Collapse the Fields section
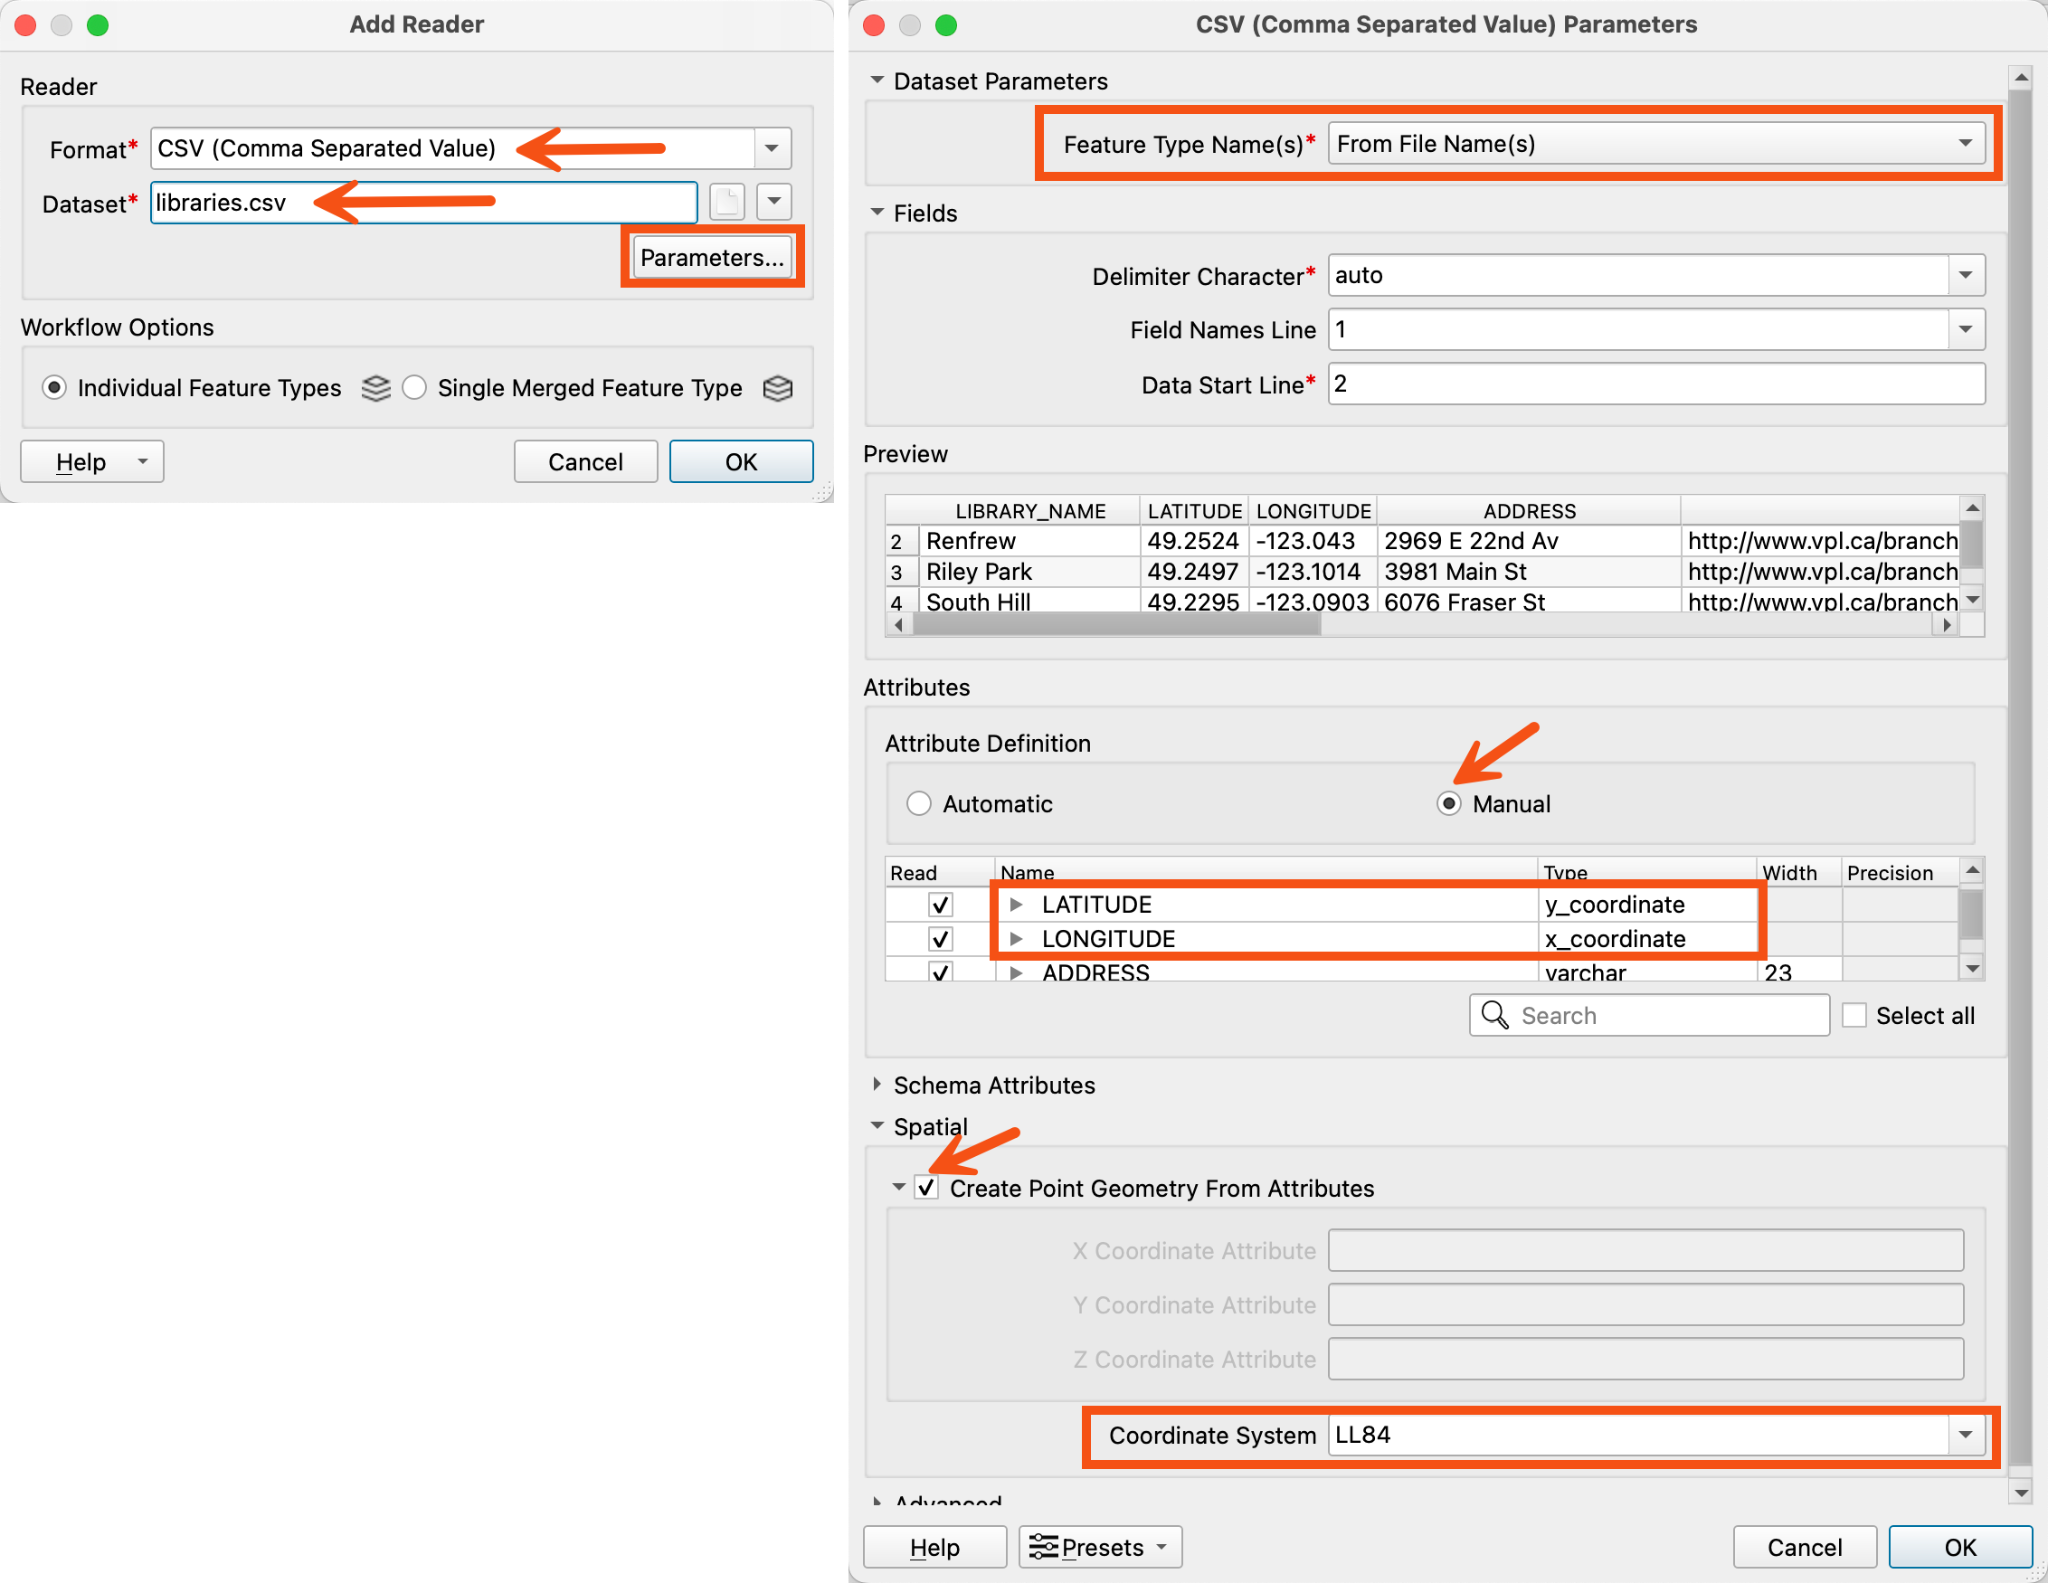 pos(877,212)
